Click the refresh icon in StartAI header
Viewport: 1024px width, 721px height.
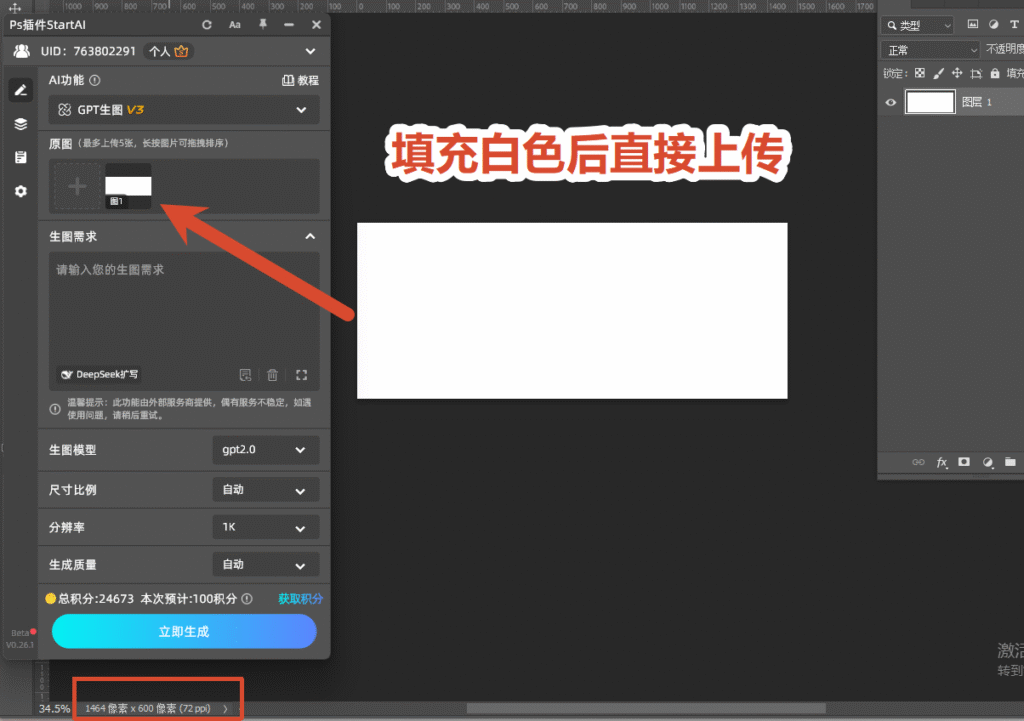pos(207,25)
